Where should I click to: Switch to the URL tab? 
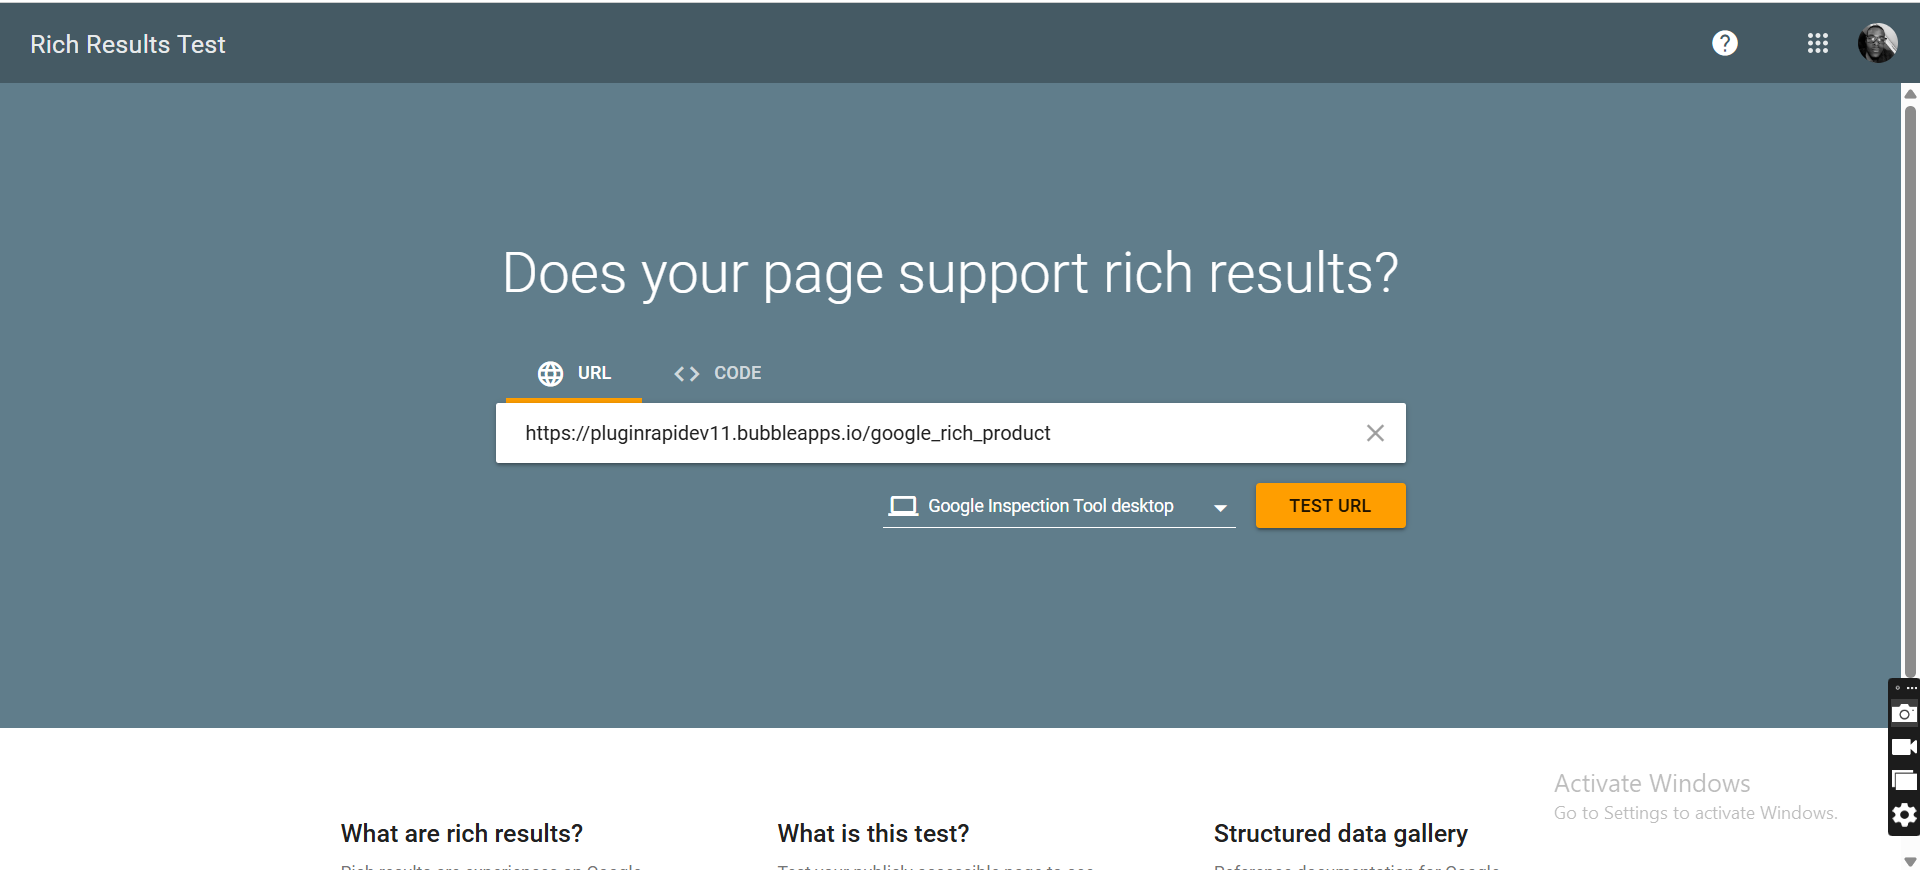coord(574,373)
